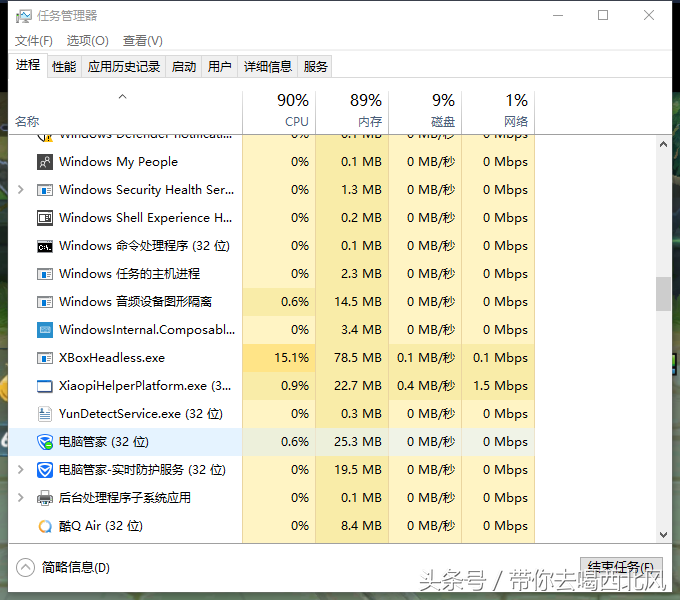Viewport: 680px width, 600px height.
Task: Open the 查看(V) menu
Action: 143,41
